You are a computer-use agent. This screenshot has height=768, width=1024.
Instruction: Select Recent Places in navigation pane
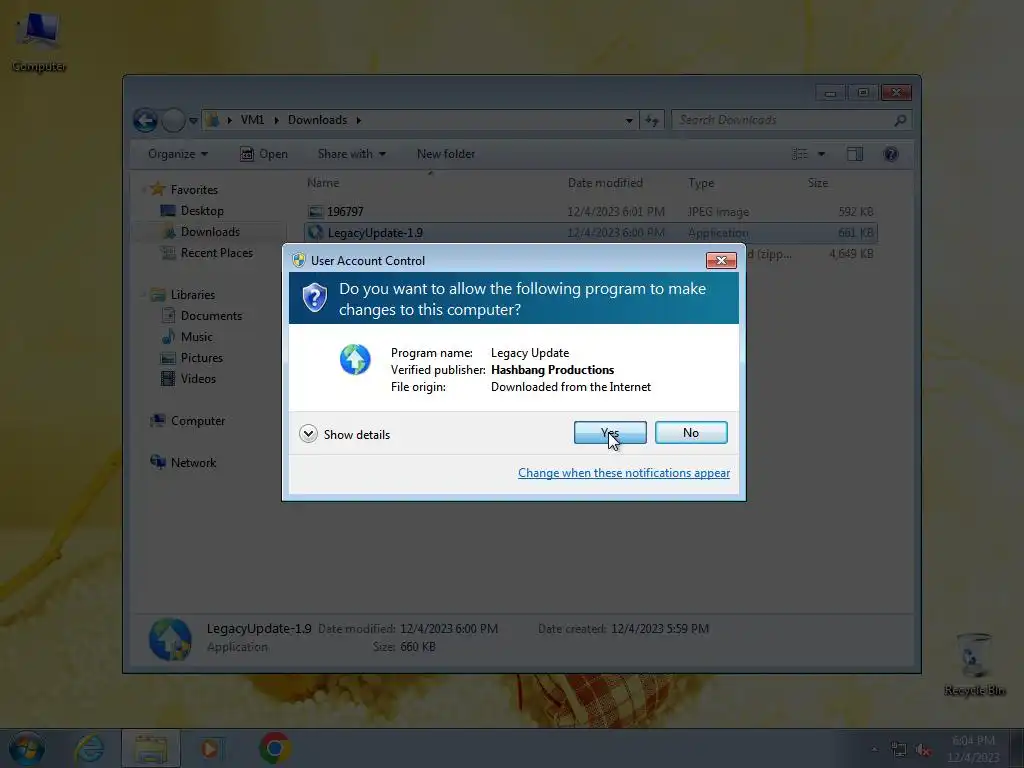tap(216, 253)
